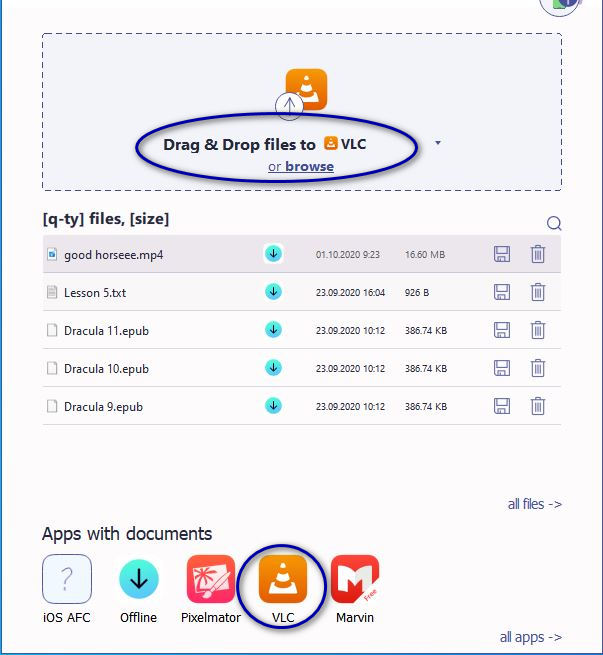The image size is (603, 655).
Task: Click the download arrow for Dracula 11.epub
Action: click(x=274, y=330)
